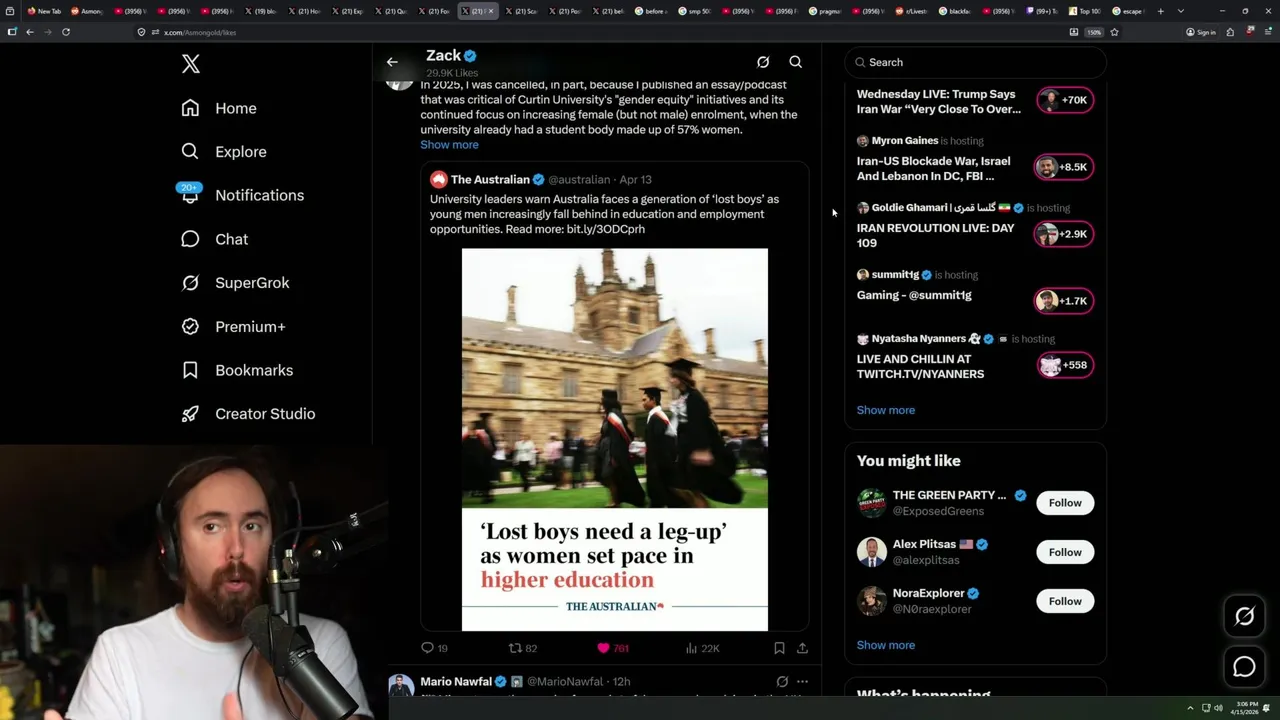Show more live broadcasts
The height and width of the screenshot is (720, 1280).
tap(886, 410)
